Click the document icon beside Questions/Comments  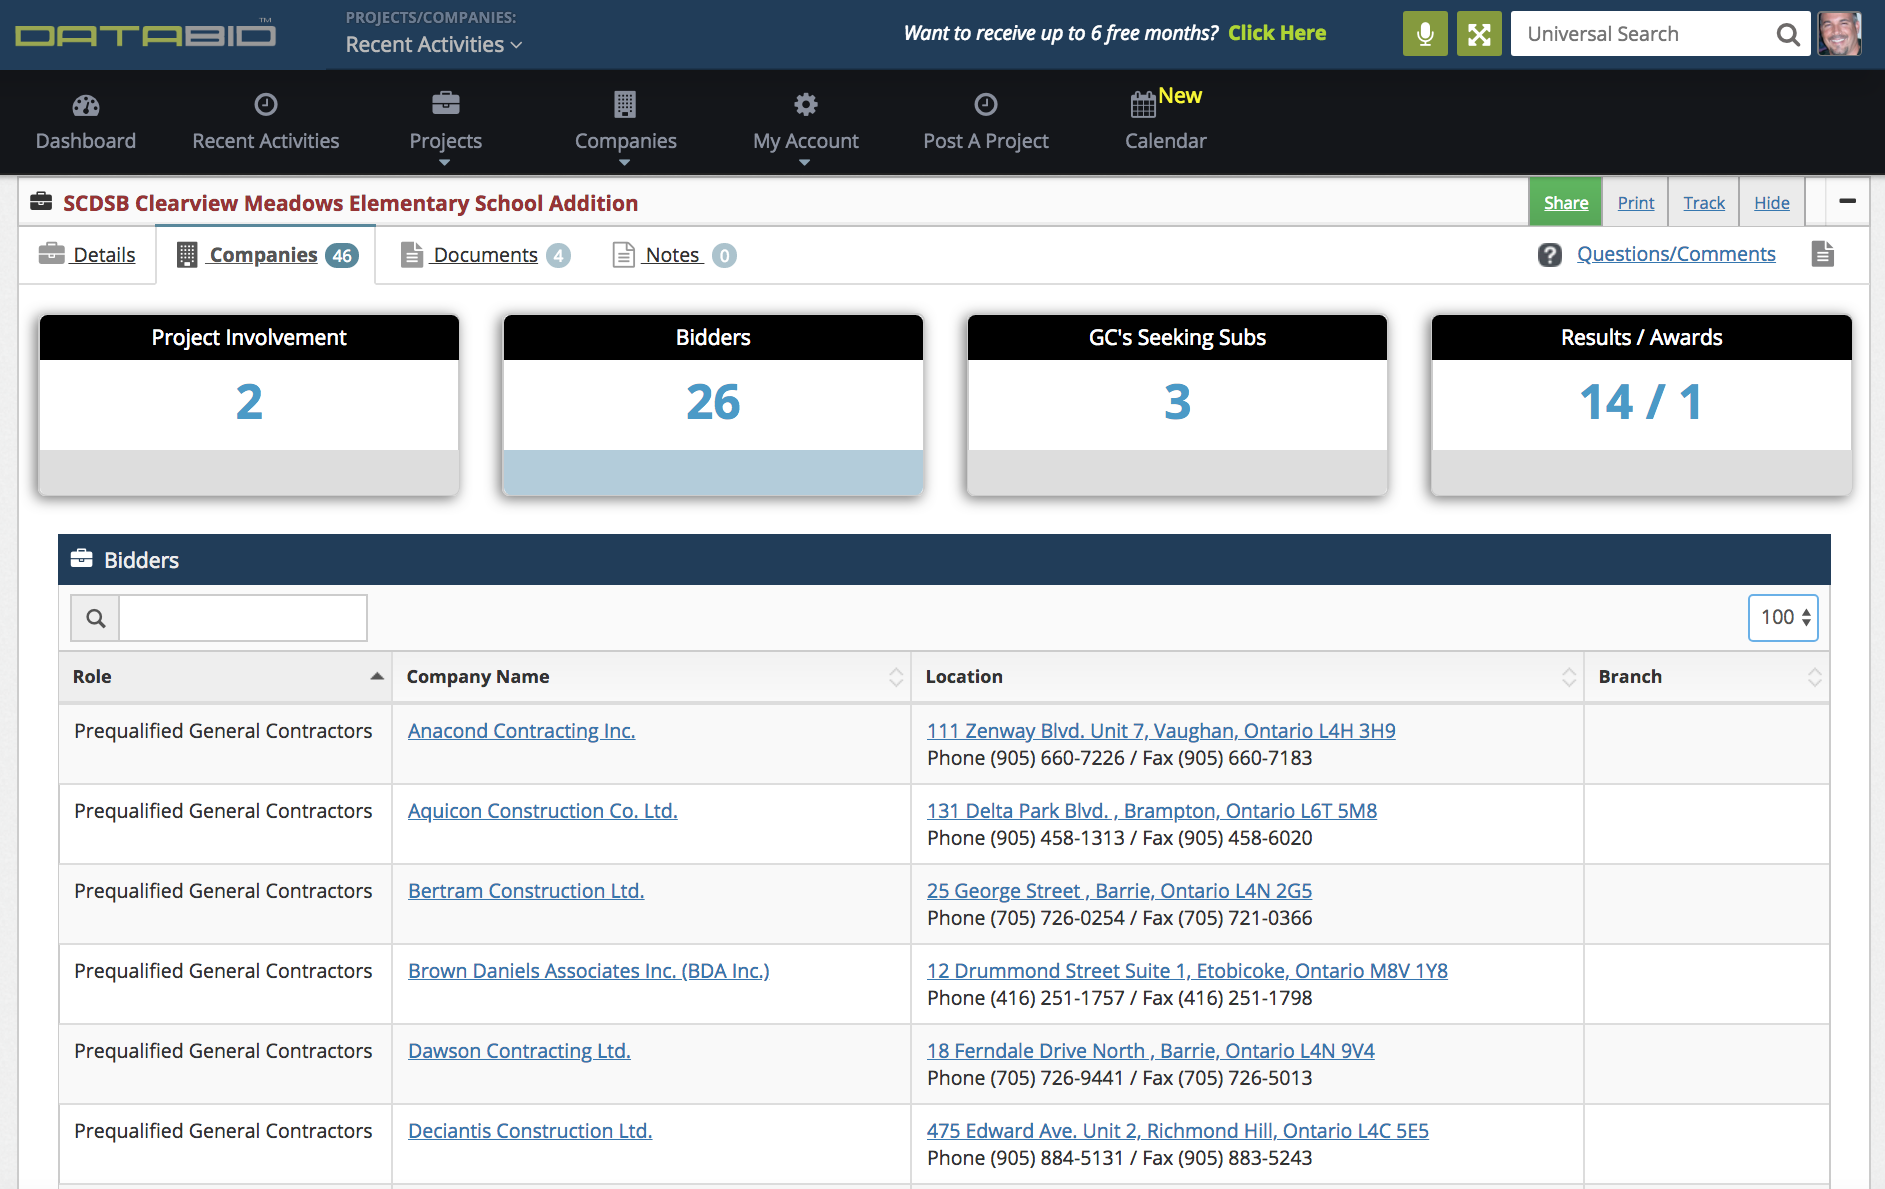pos(1822,254)
